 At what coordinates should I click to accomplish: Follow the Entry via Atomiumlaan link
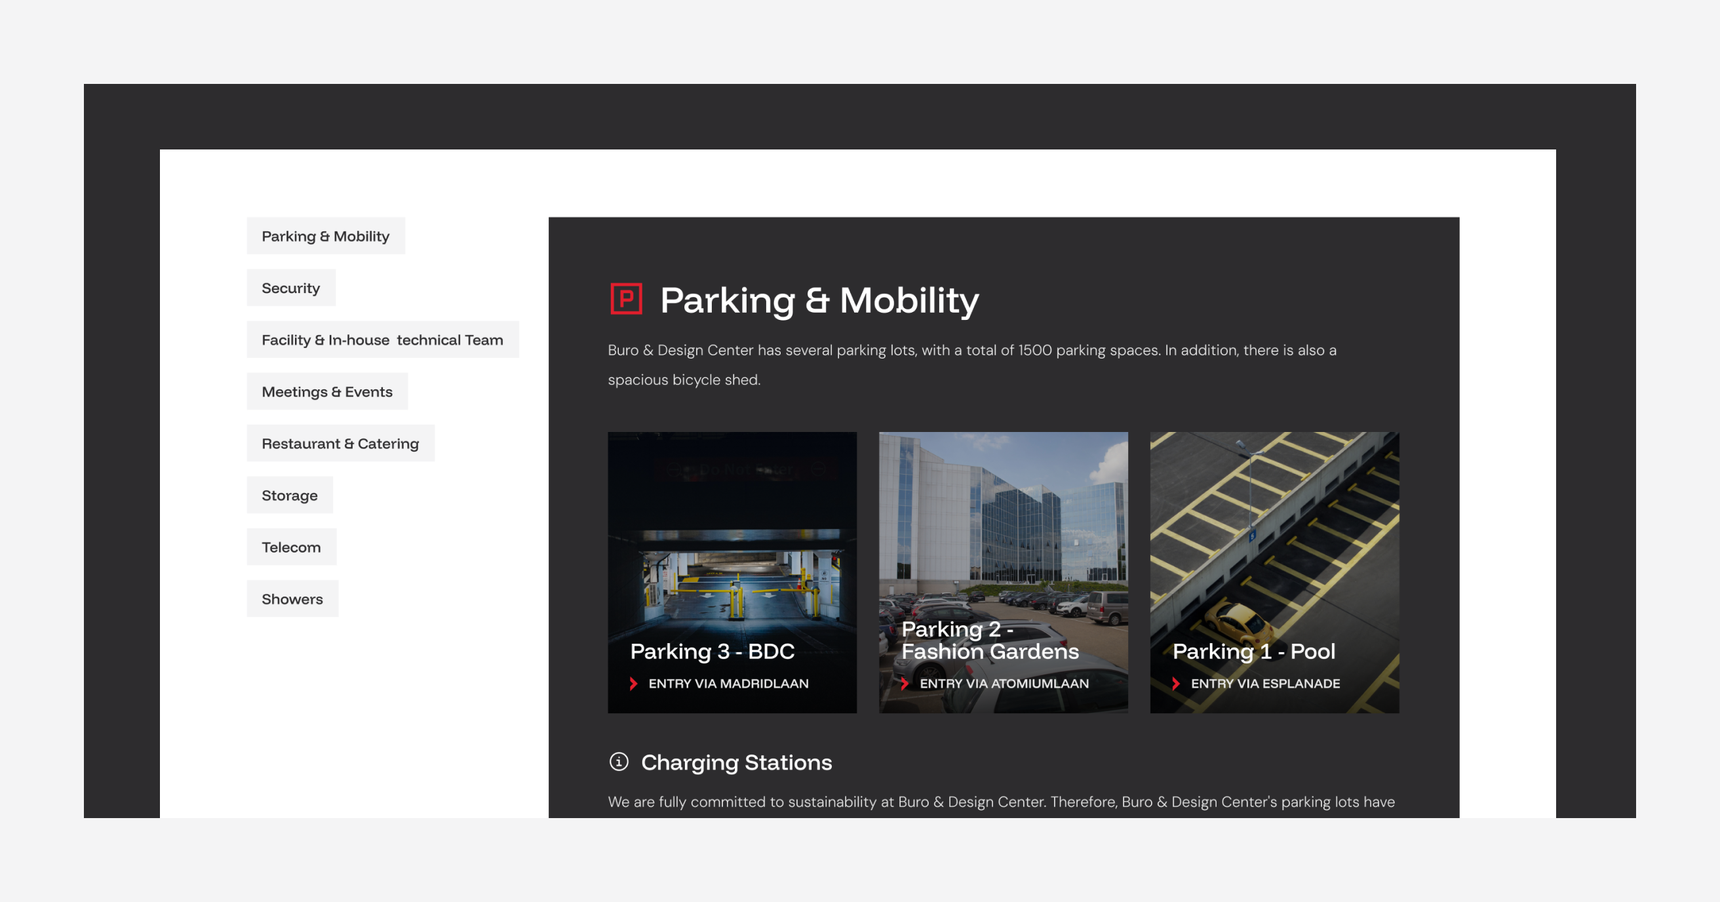point(1004,684)
